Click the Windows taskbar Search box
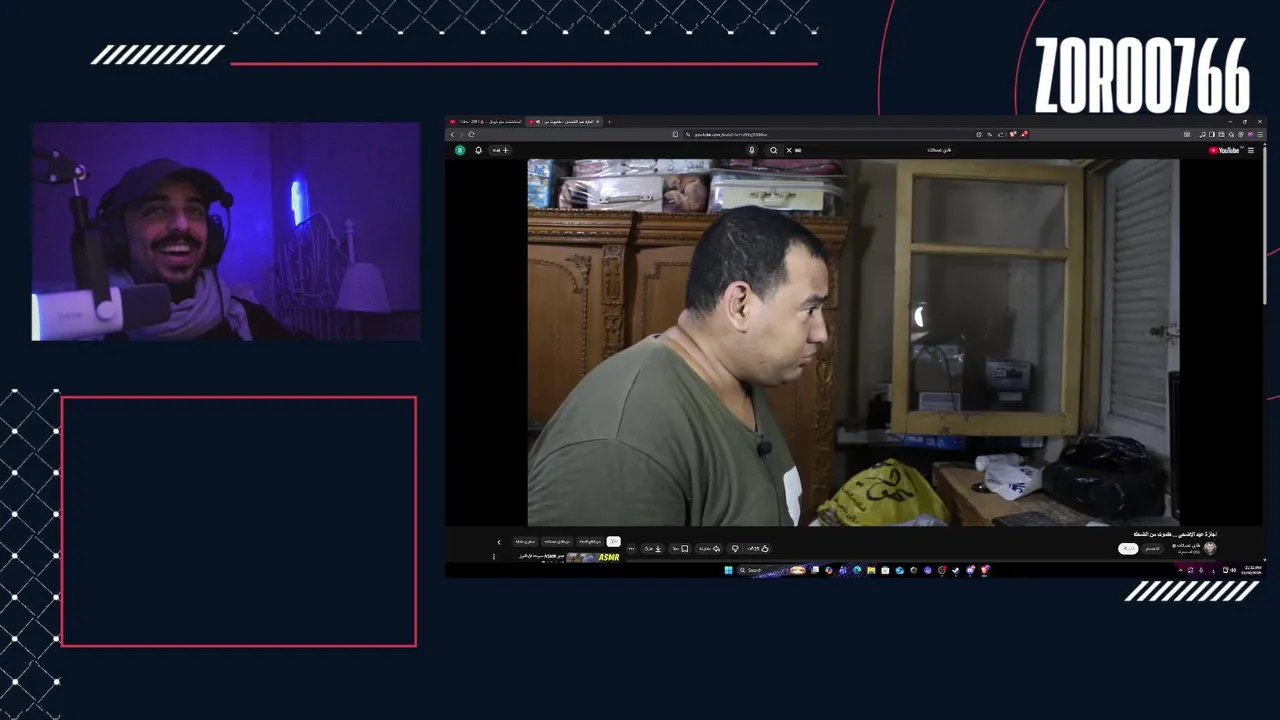The width and height of the screenshot is (1280, 720). tap(771, 570)
